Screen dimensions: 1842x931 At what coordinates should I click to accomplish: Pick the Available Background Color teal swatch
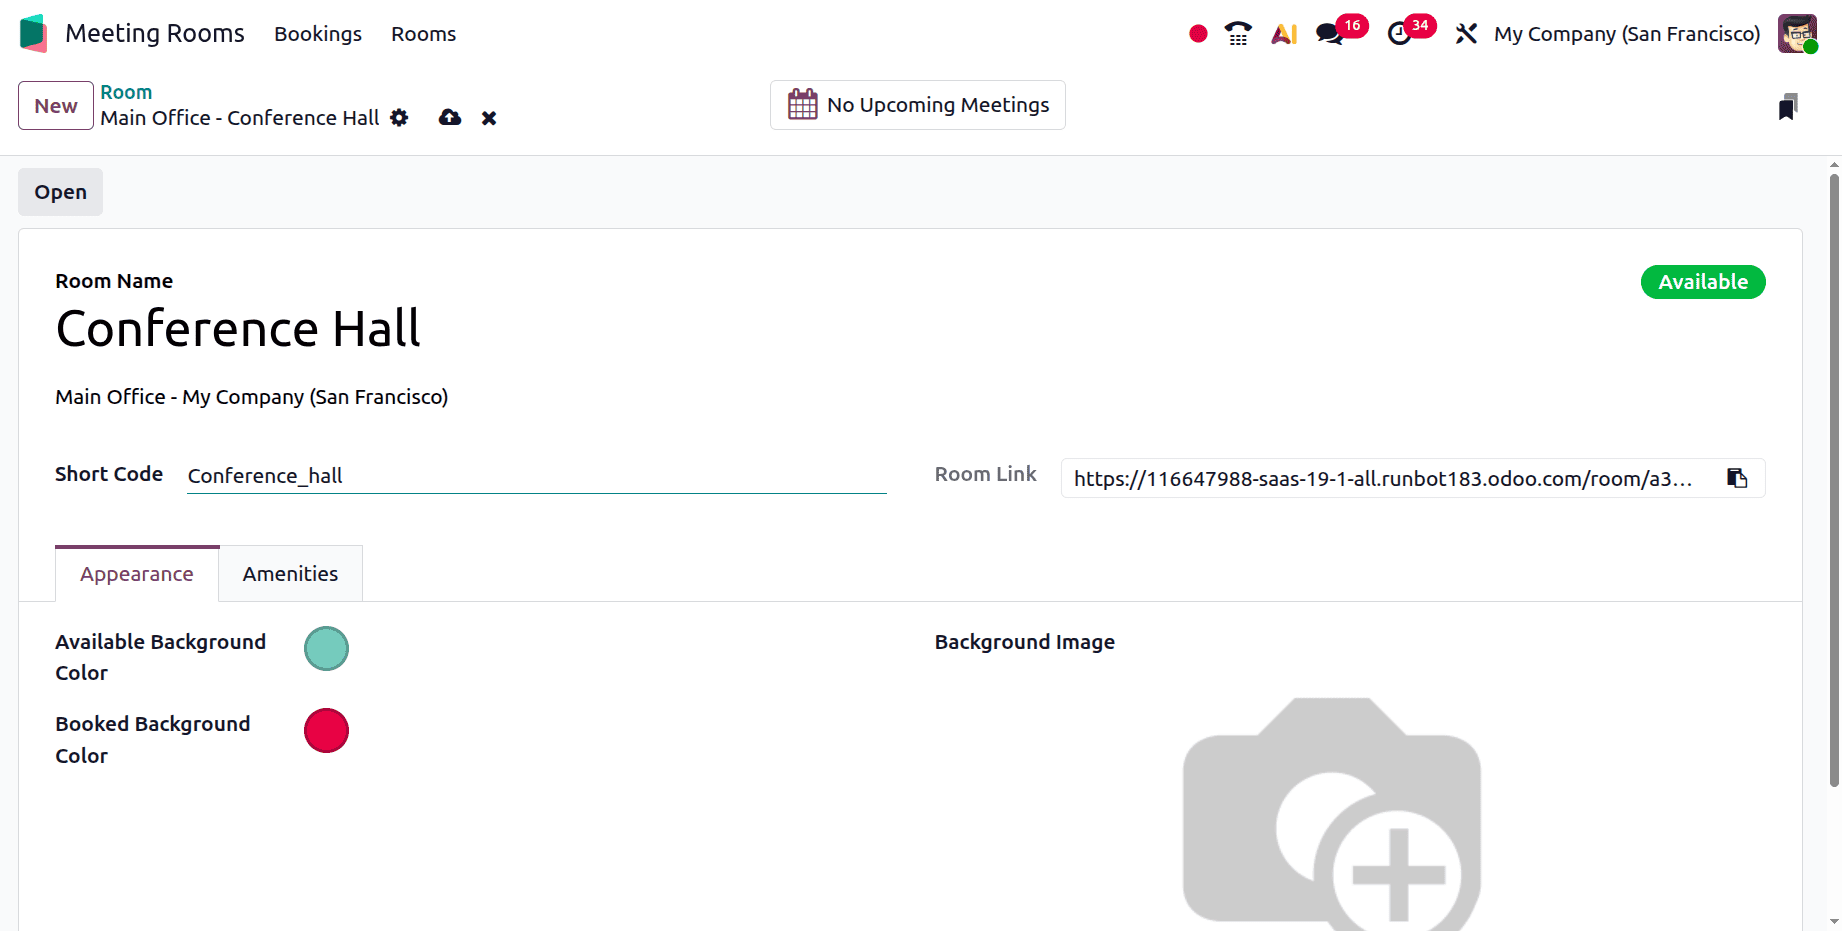[x=326, y=648]
